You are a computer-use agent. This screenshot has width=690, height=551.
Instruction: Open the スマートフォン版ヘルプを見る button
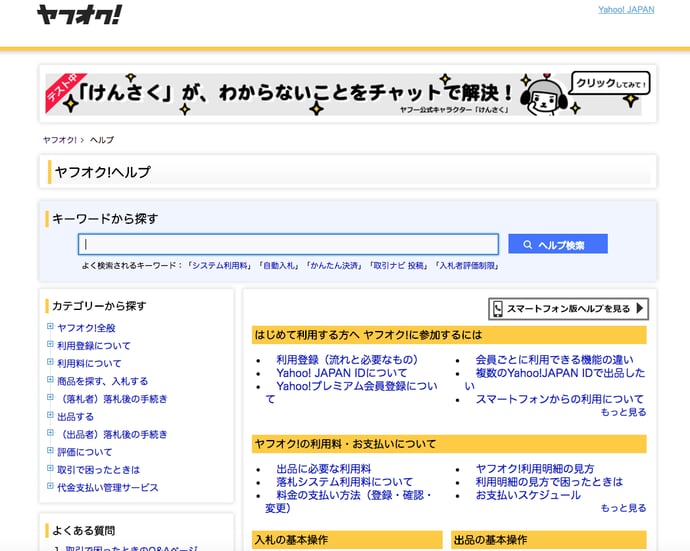(568, 309)
